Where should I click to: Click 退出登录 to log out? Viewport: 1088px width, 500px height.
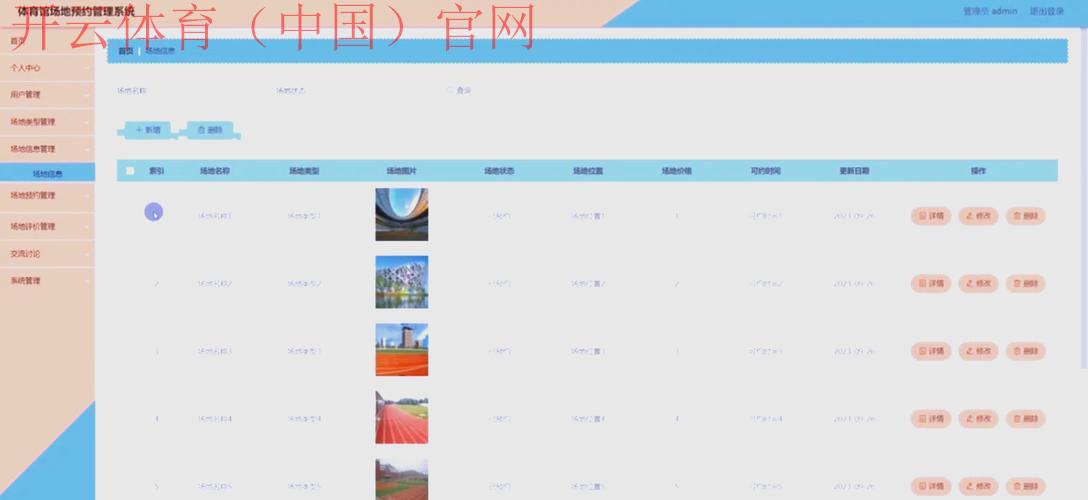[x=1046, y=11]
